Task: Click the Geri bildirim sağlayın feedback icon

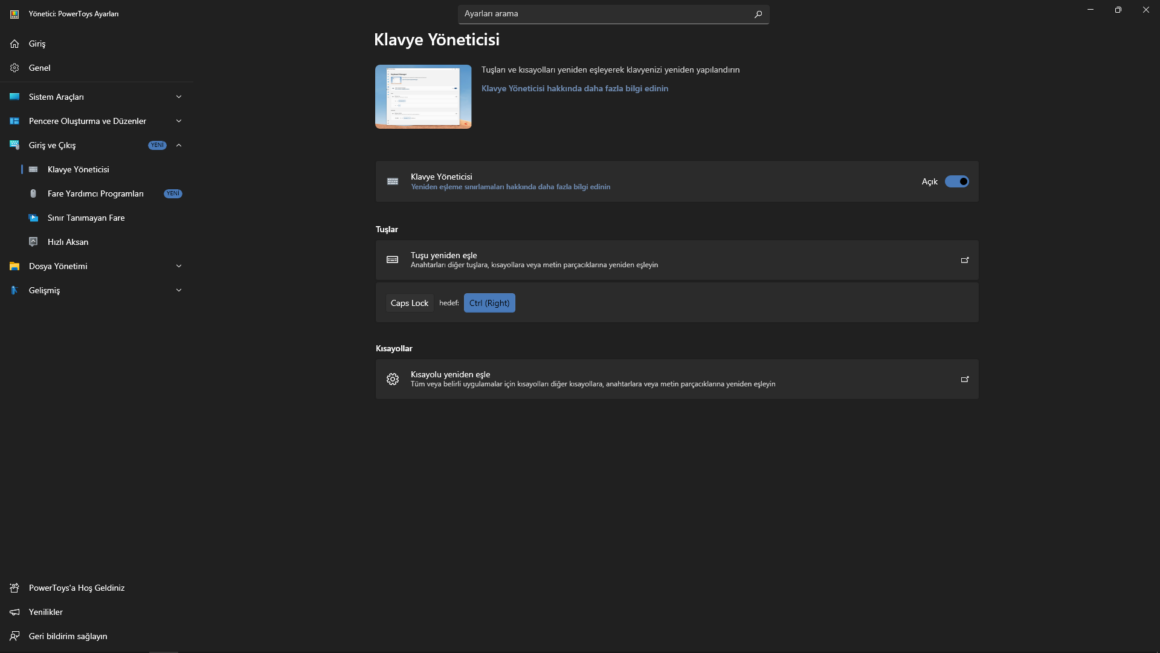Action: tap(14, 636)
